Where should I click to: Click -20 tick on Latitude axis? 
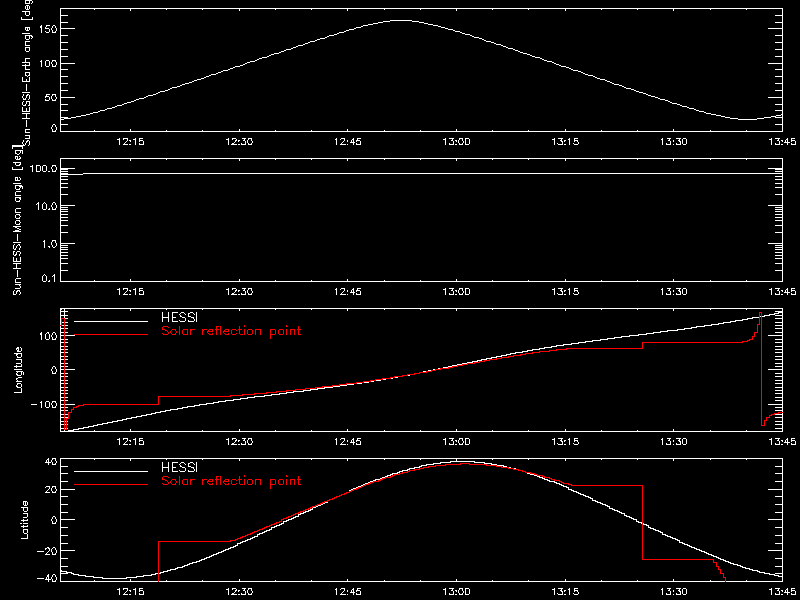(x=46, y=551)
